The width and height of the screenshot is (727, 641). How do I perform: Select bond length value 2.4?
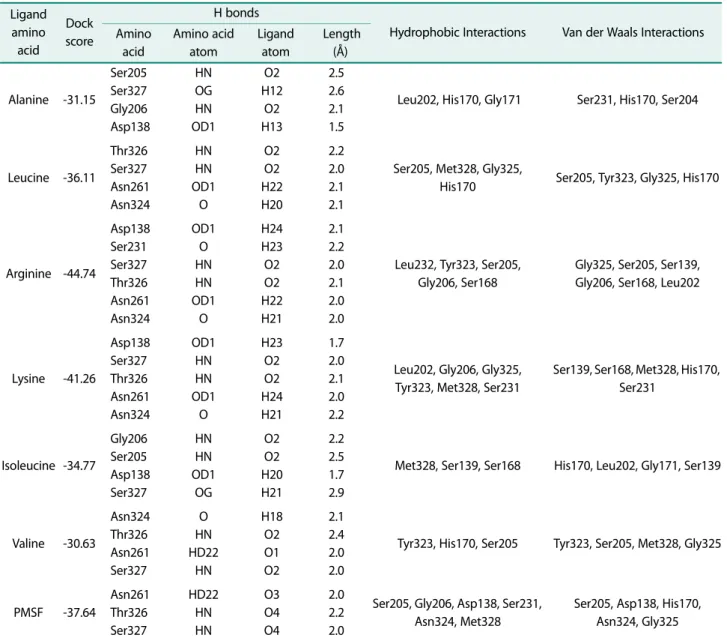[336, 534]
